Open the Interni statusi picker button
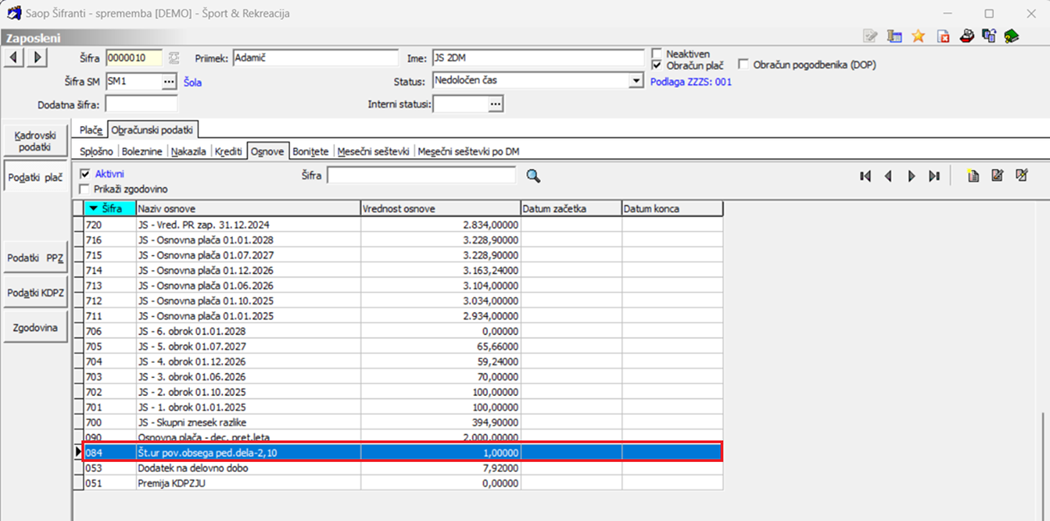This screenshot has width=1050, height=521. click(x=495, y=104)
